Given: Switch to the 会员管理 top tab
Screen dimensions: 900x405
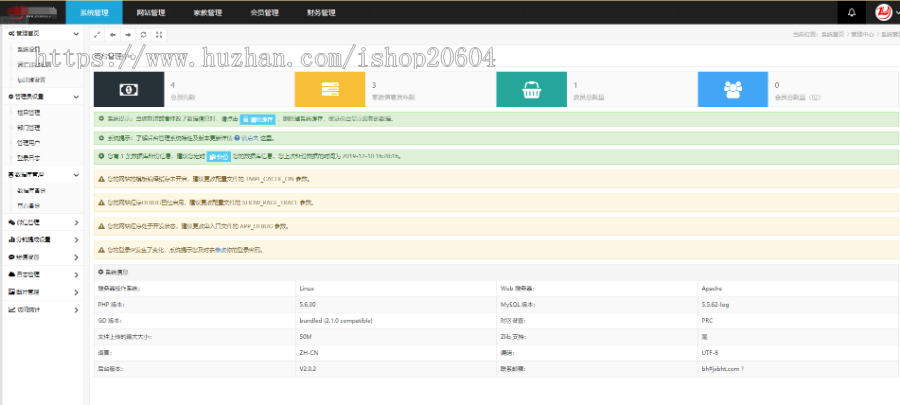Looking at the screenshot, I should click(265, 13).
